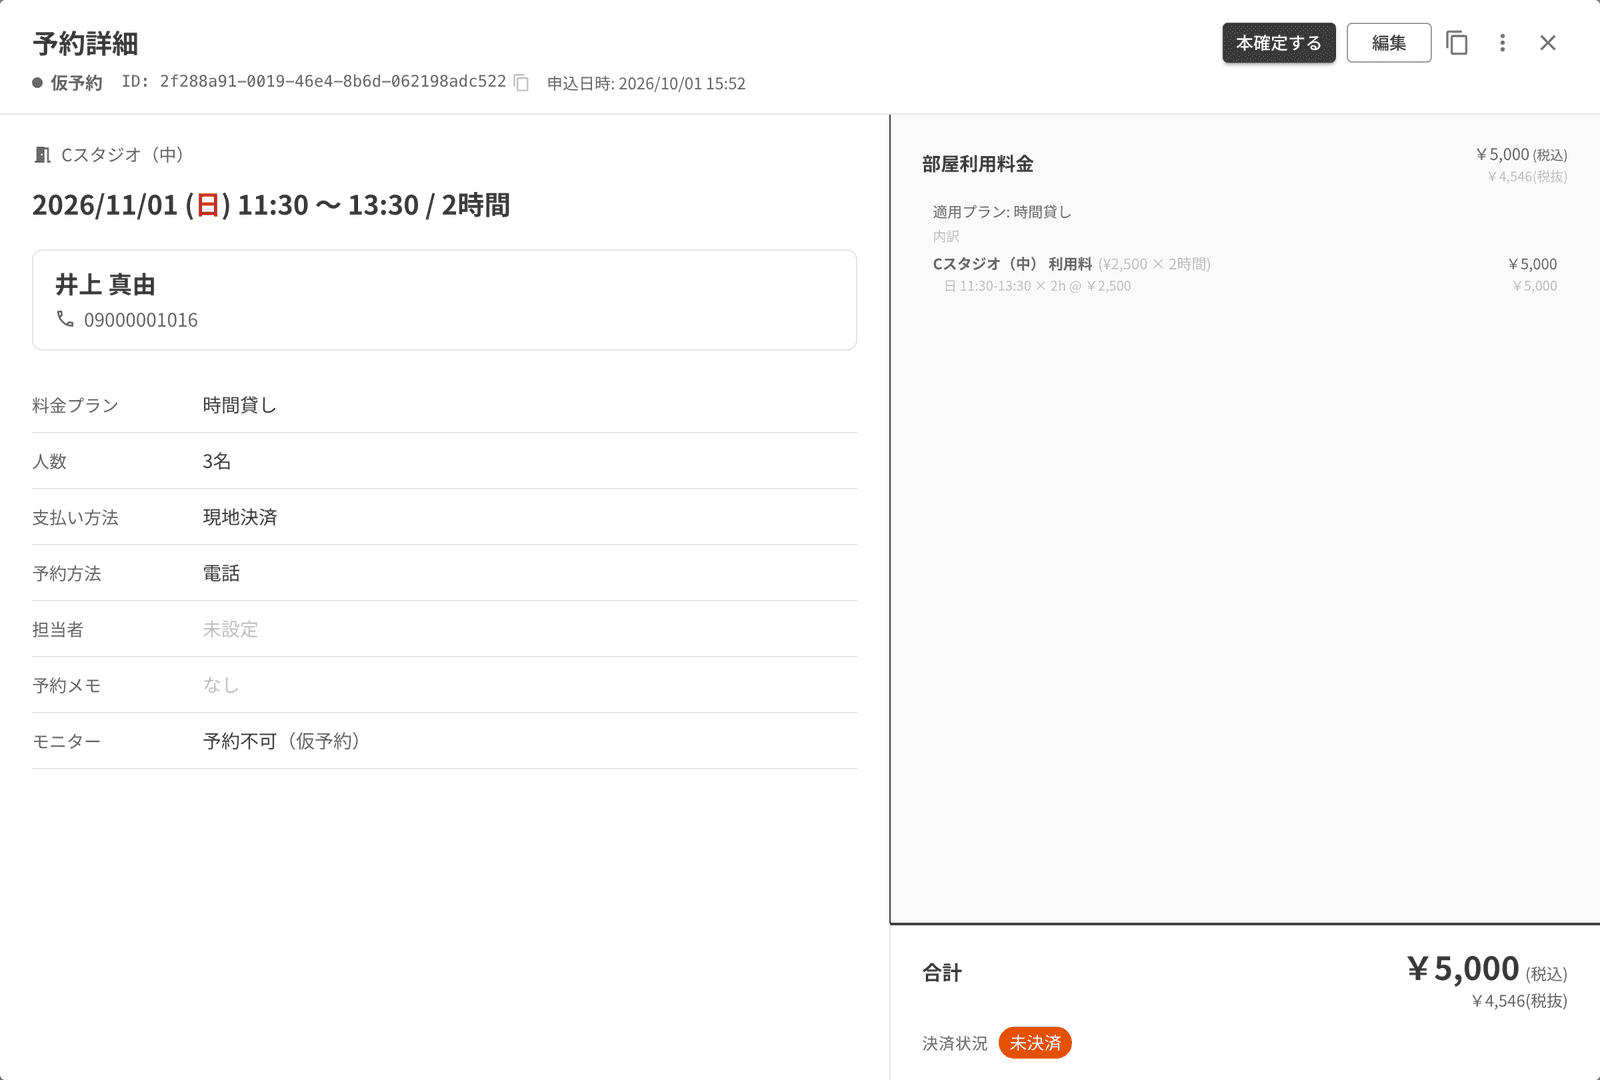
Task: Close the reservation detail dialog
Action: [1548, 43]
